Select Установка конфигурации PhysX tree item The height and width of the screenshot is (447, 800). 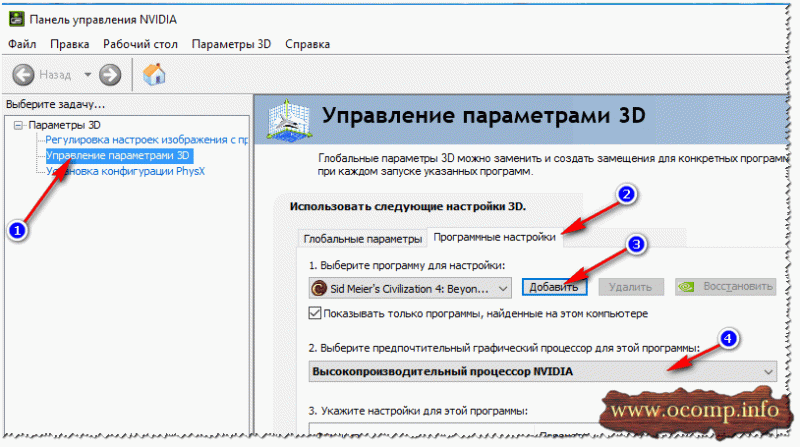[x=126, y=171]
